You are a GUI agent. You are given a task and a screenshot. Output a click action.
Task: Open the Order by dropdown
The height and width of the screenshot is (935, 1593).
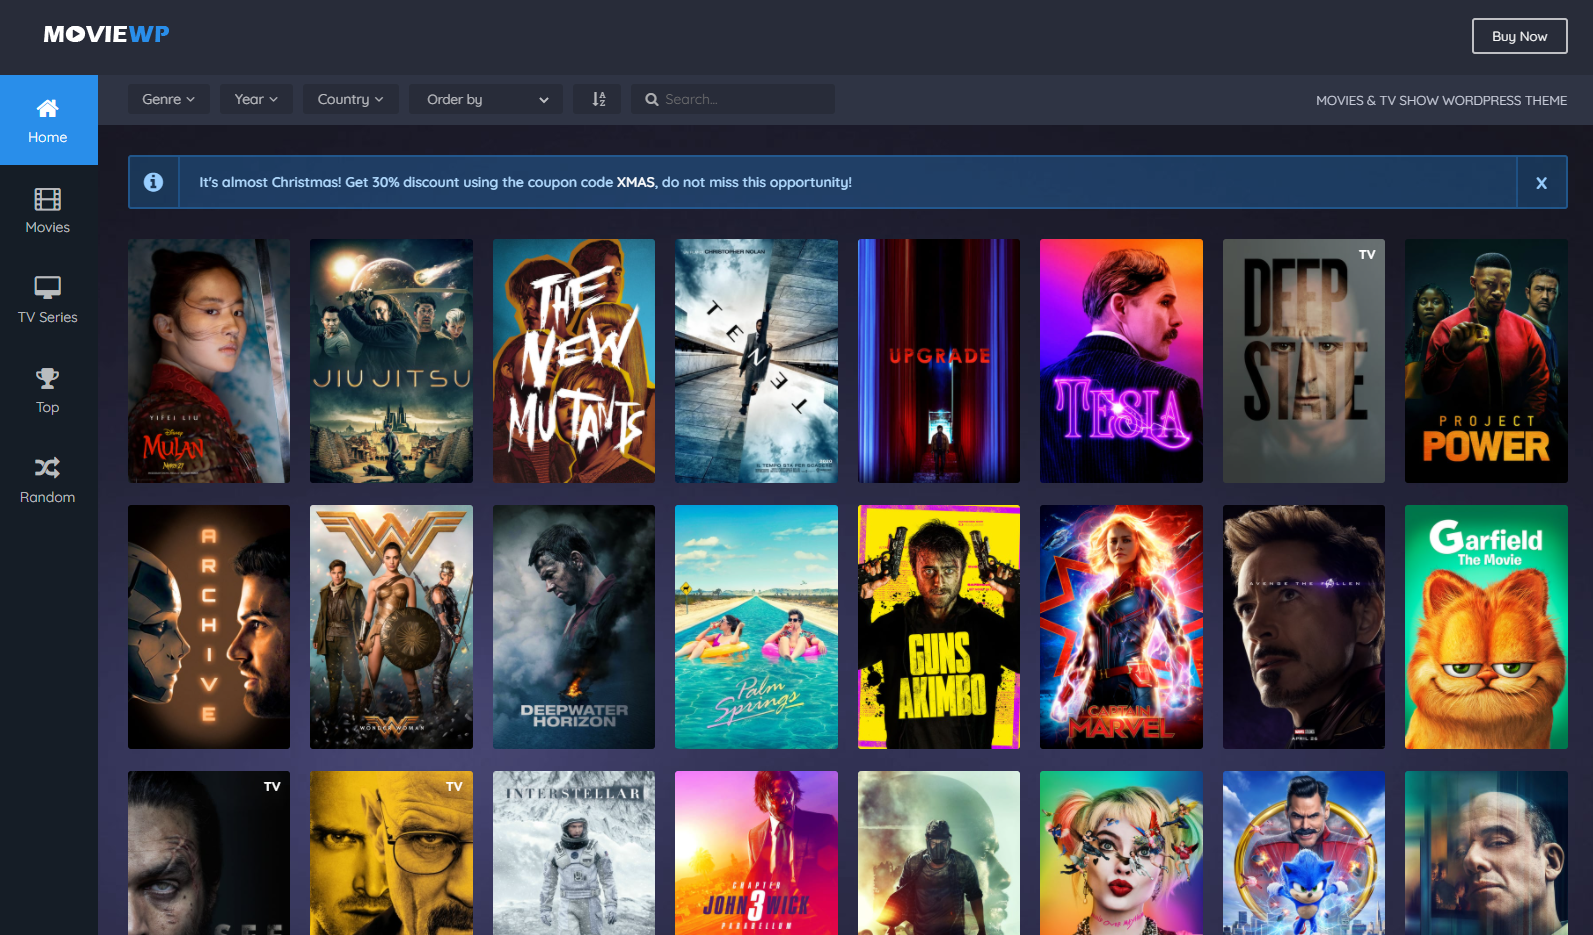click(486, 99)
